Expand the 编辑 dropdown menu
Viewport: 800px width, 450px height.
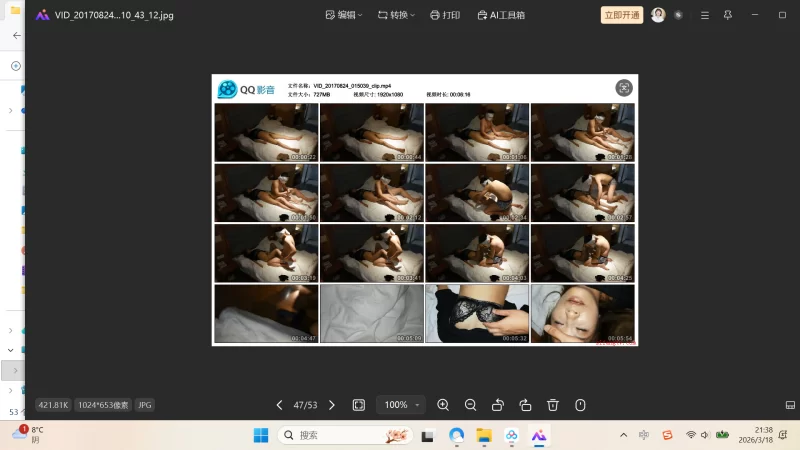tap(345, 15)
